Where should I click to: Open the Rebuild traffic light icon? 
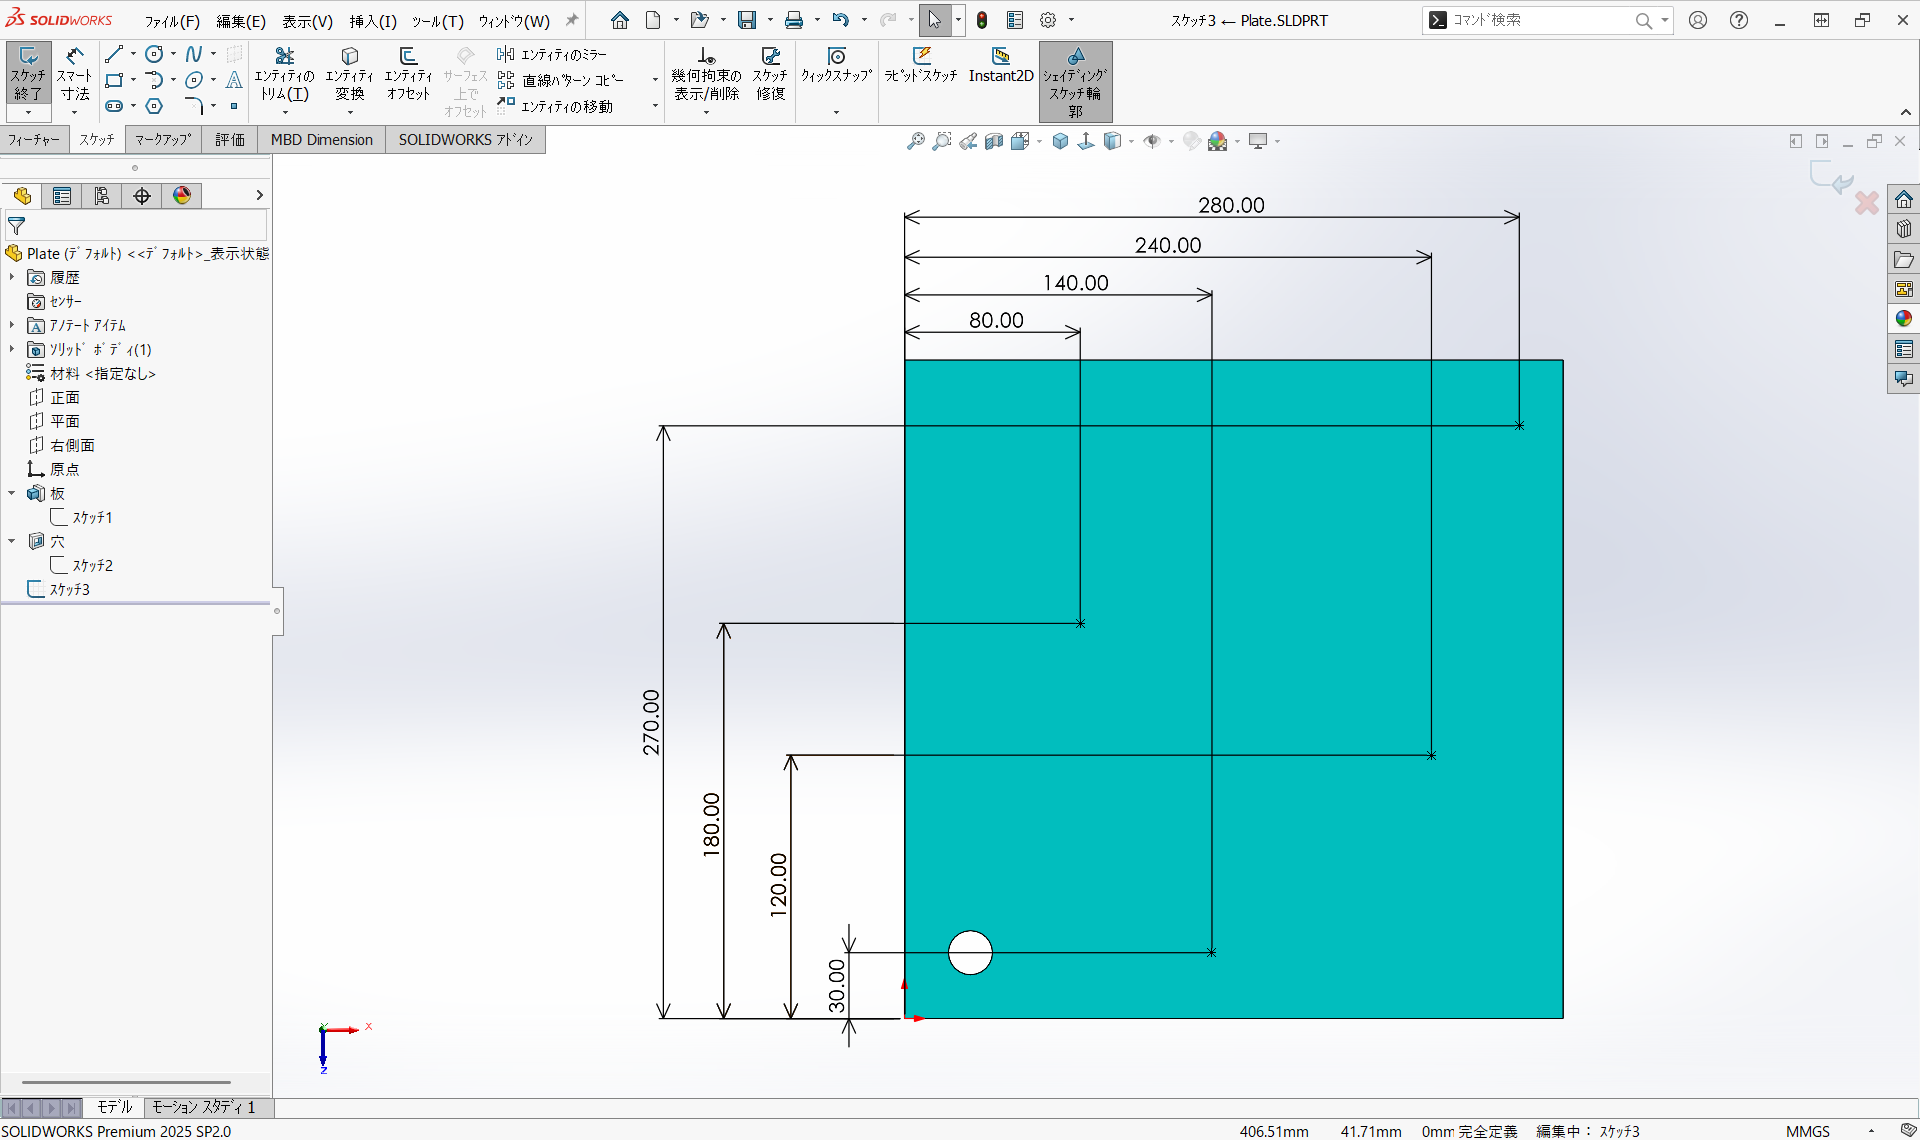(982, 20)
